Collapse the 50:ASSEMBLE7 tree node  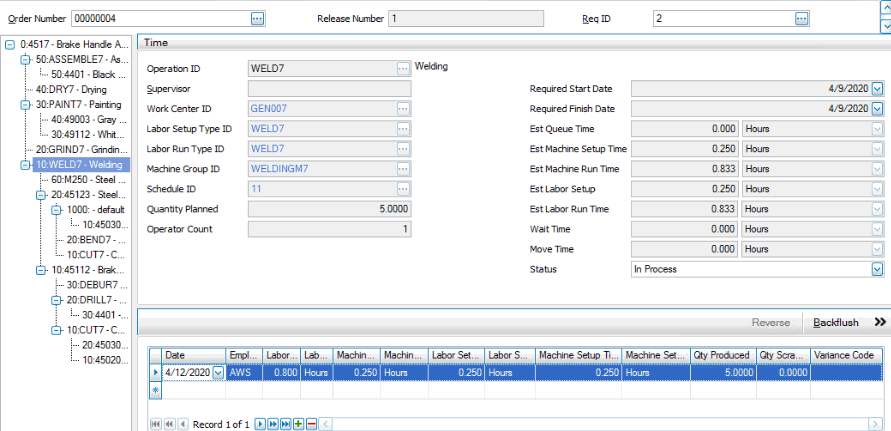26,59
